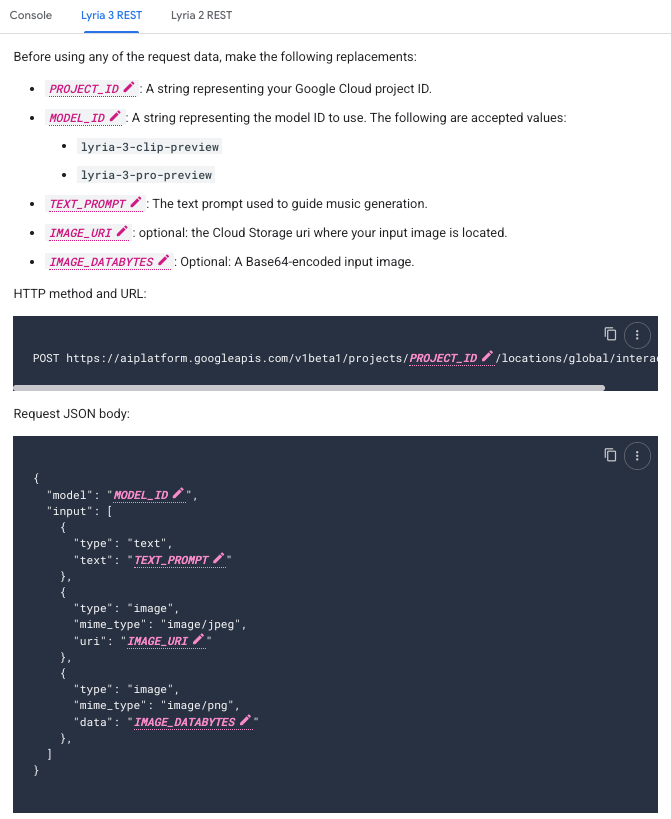Edit PROJECT_ID inside the POST URL
Viewport: 671px width, 819px height.
click(x=489, y=357)
